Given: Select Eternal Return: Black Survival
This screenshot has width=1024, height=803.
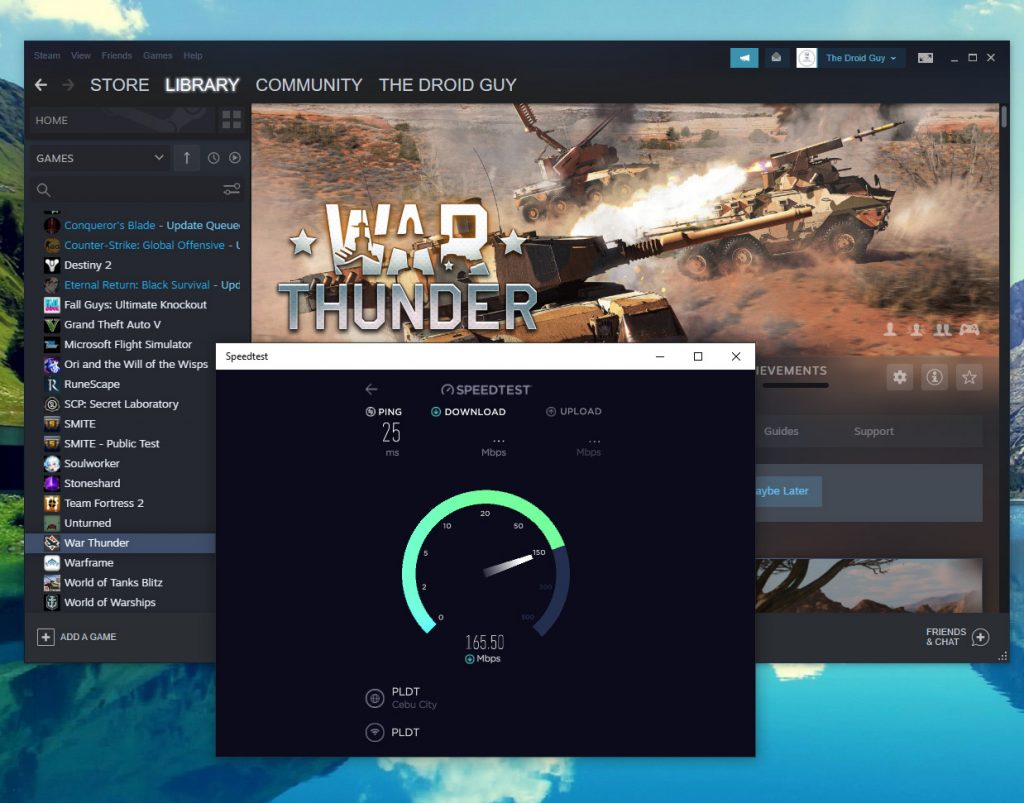Looking at the screenshot, I should [142, 285].
